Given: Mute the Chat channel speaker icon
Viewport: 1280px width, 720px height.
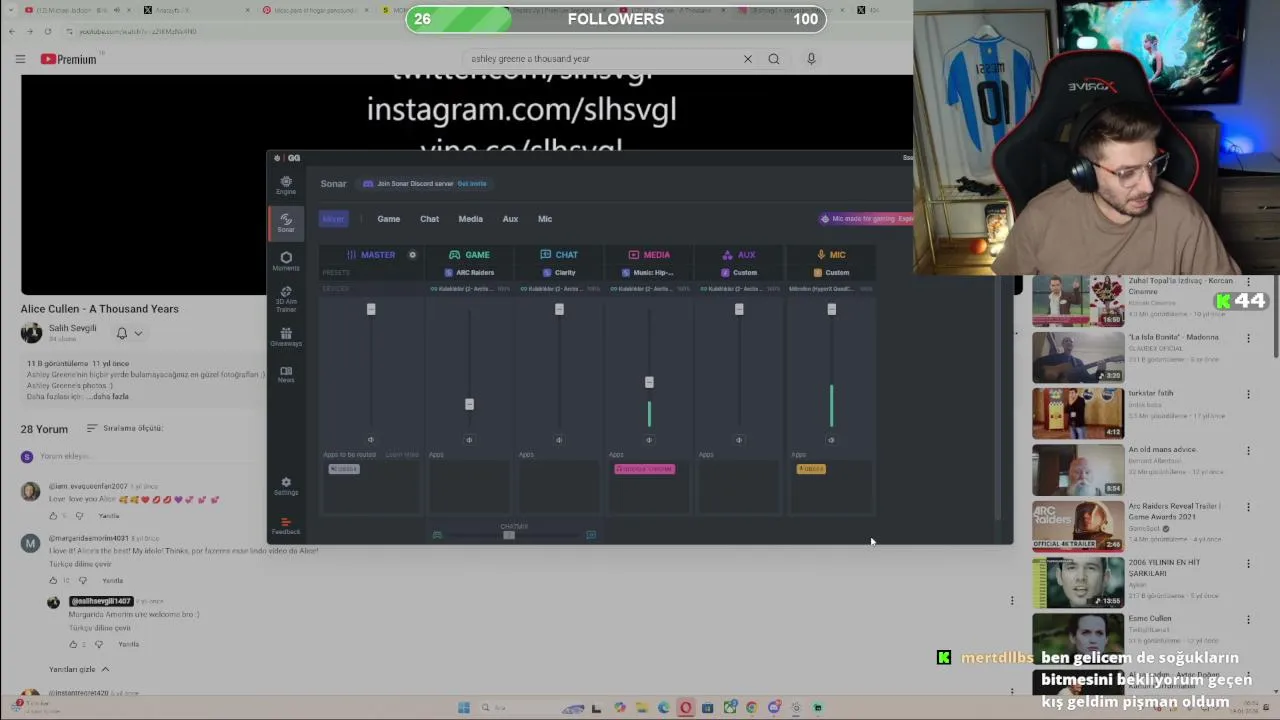Looking at the screenshot, I should 559,439.
